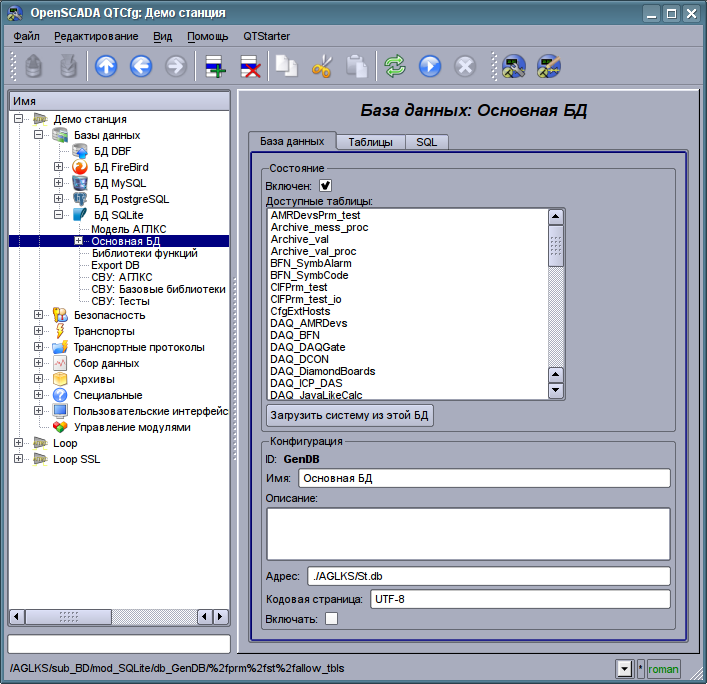Screen dimensions: 707x684
Task: Open the Файл menu
Action: tap(26, 36)
